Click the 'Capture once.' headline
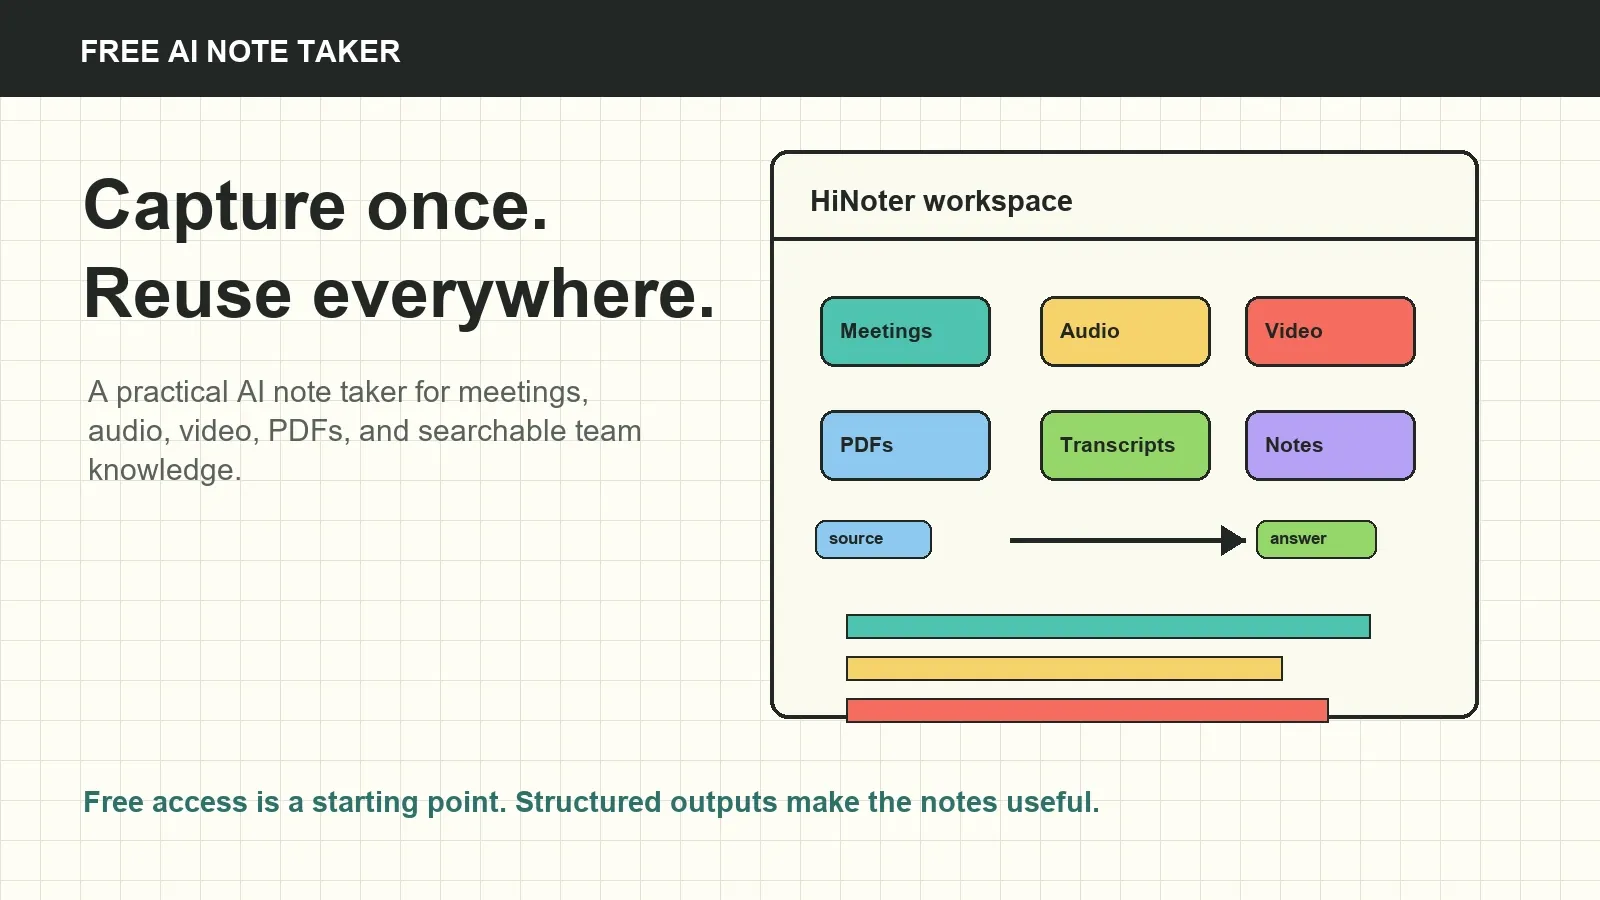 [316, 205]
